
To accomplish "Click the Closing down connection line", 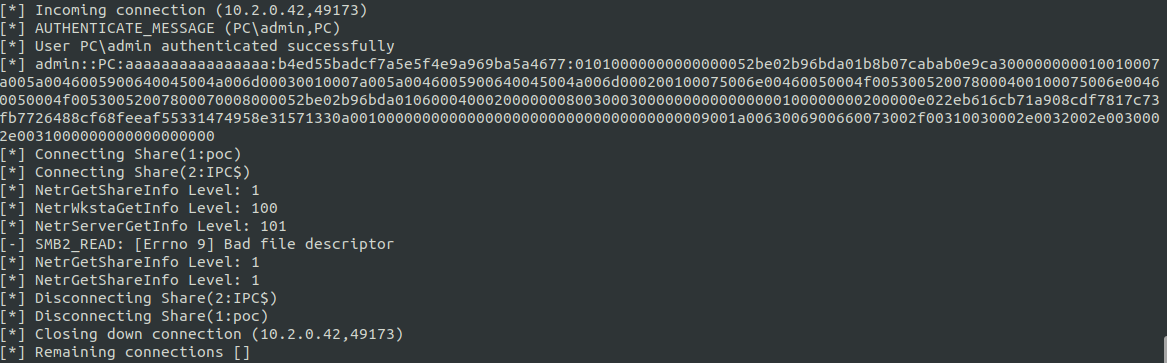I will [x=202, y=334].
